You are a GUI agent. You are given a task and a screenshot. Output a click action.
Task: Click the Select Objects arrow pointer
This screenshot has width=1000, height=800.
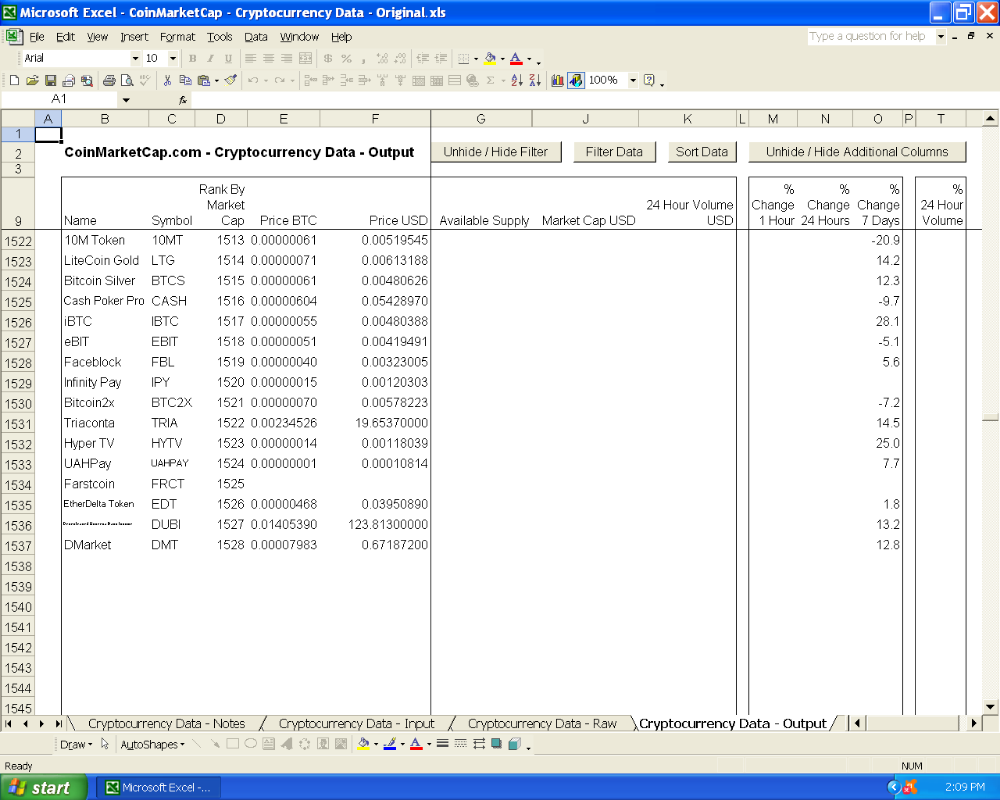(105, 744)
